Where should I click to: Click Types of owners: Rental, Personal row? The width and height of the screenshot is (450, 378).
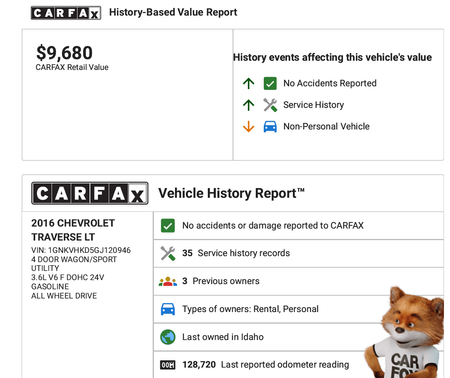click(x=298, y=309)
